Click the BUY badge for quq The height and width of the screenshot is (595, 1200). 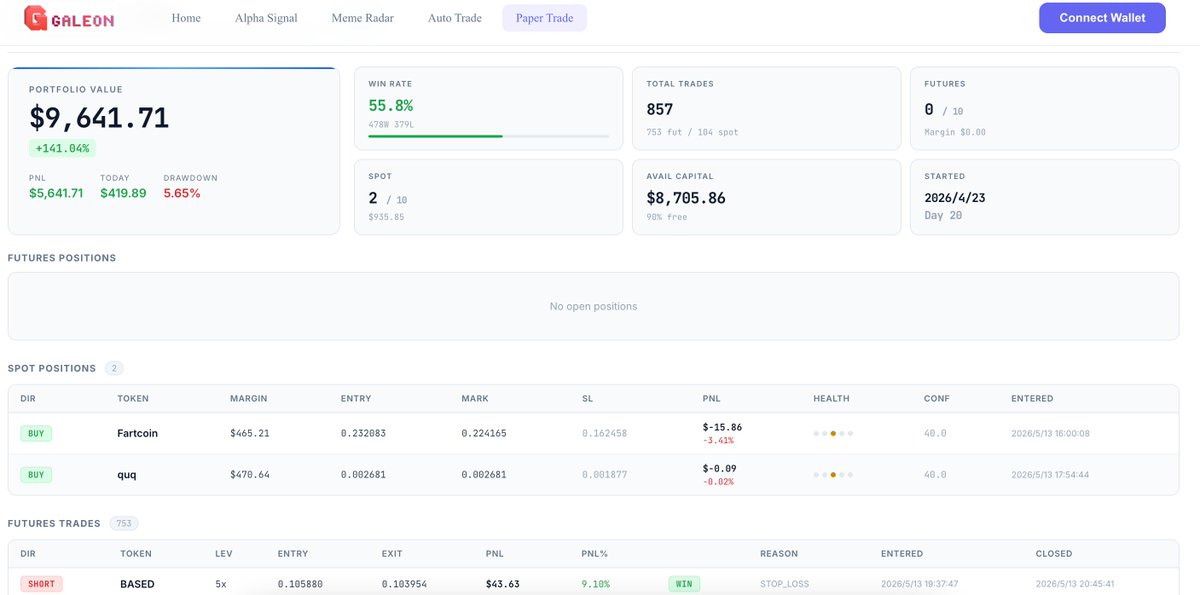(x=36, y=475)
